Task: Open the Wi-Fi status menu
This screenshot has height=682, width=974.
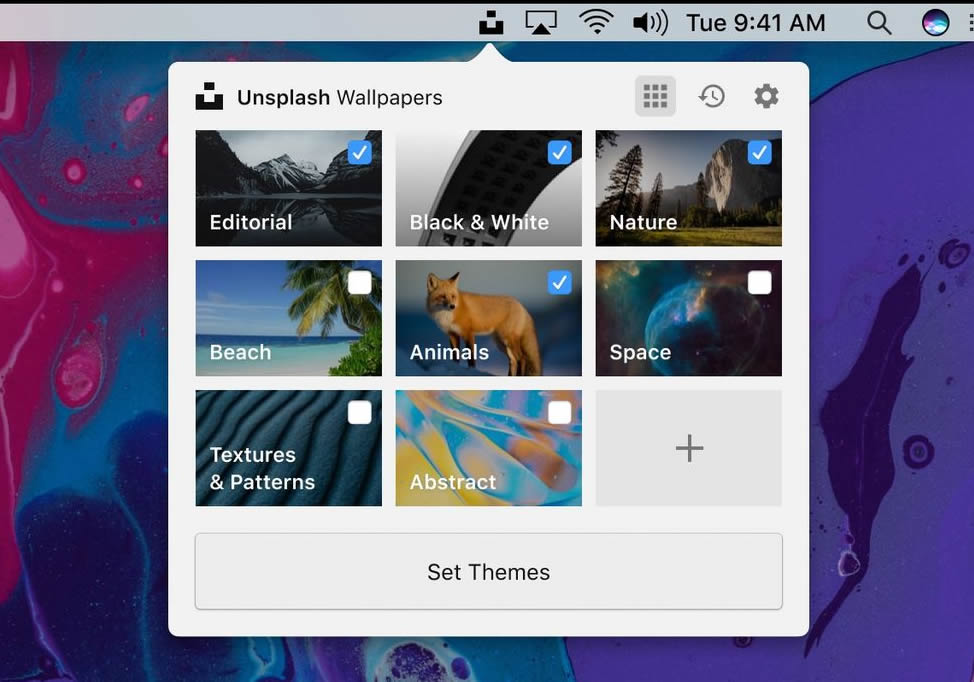Action: pos(596,22)
